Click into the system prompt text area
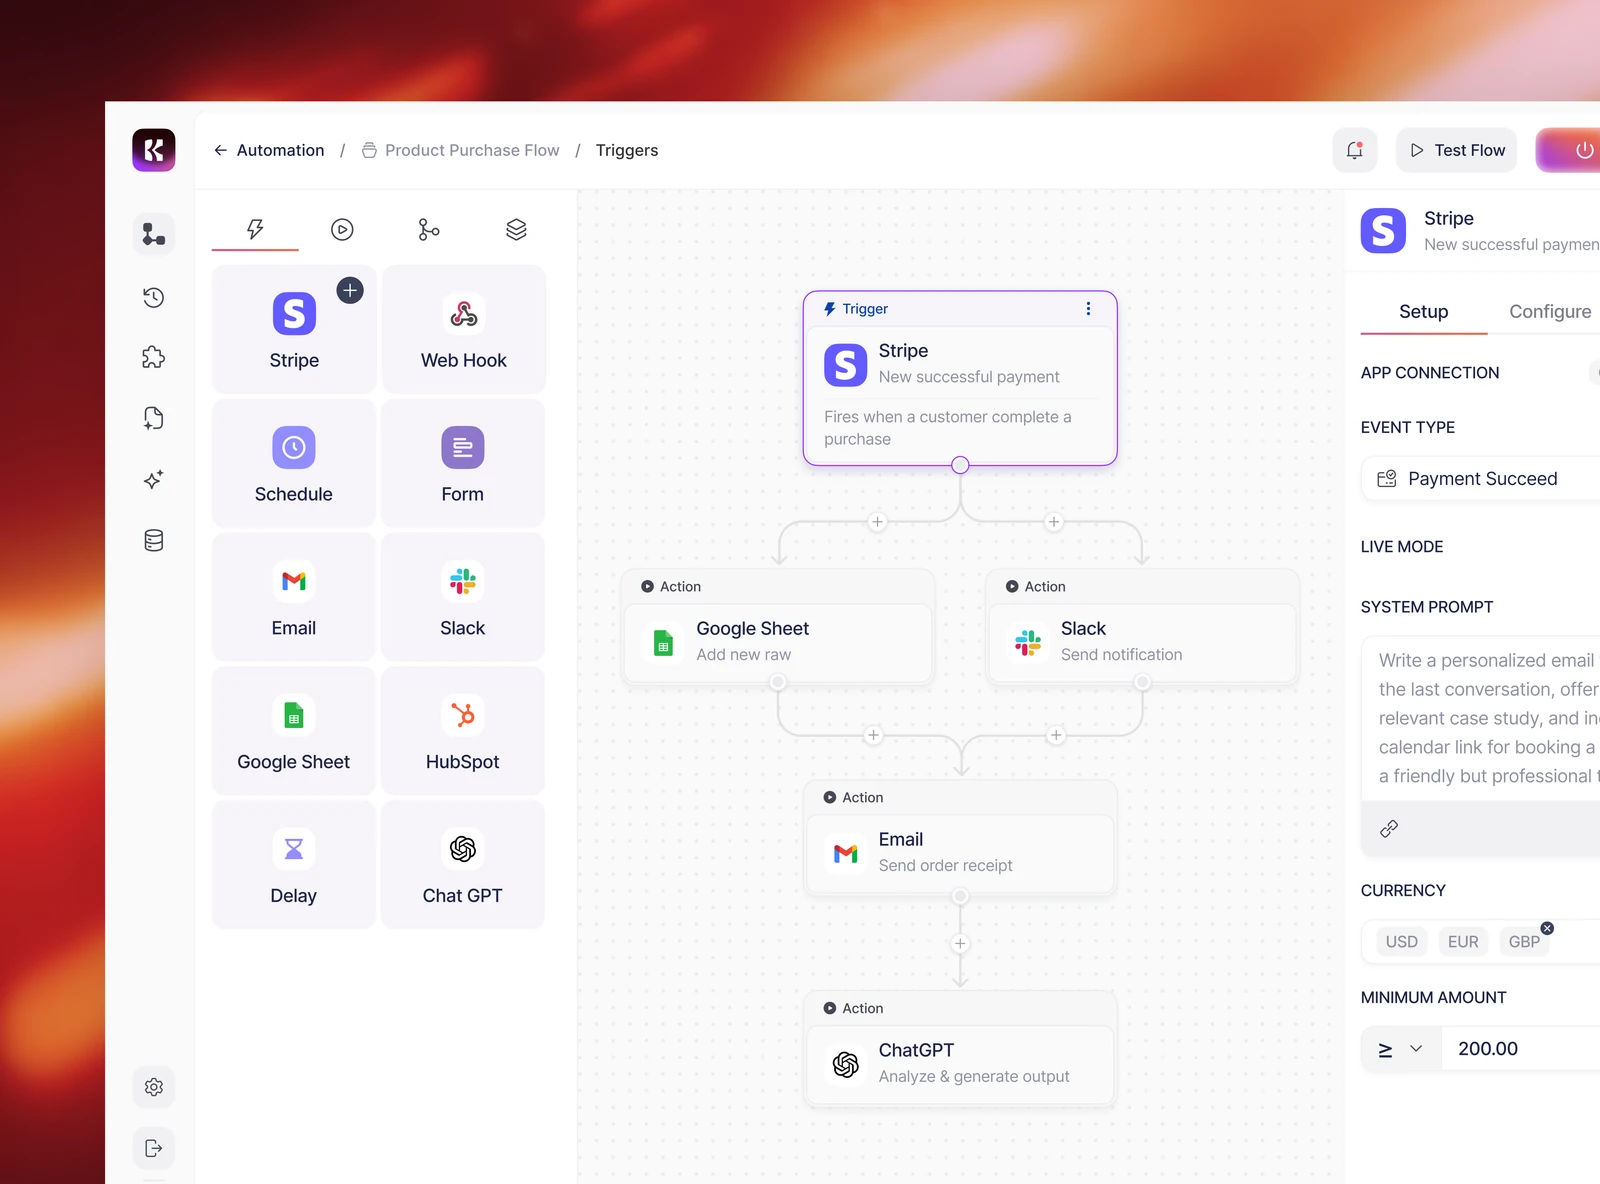This screenshot has width=1600, height=1184. click(1482, 718)
